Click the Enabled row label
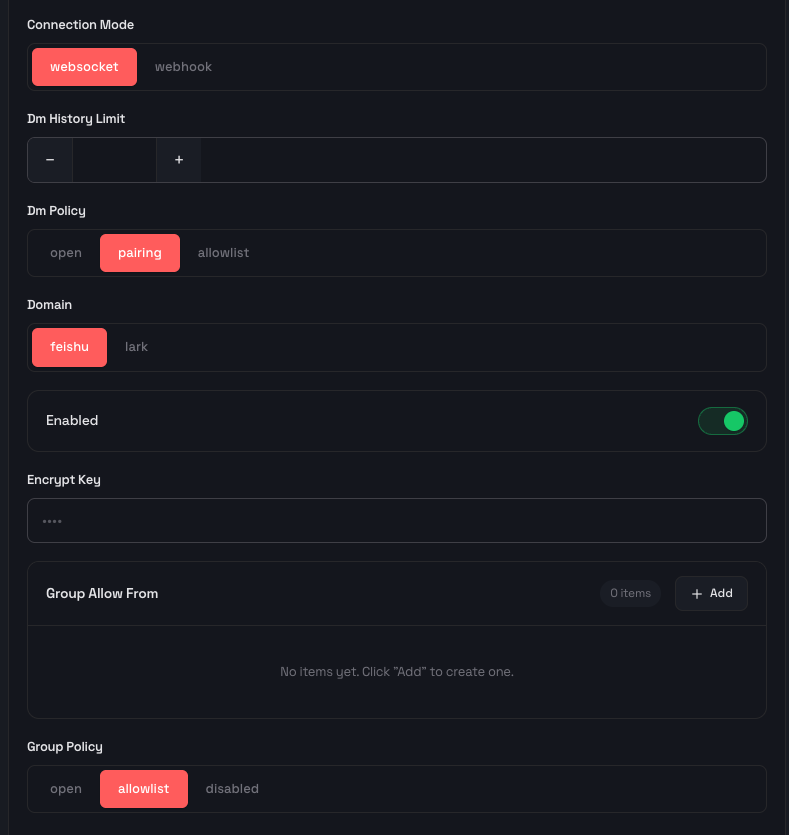Screen dimensions: 789x835 (x=72, y=420)
